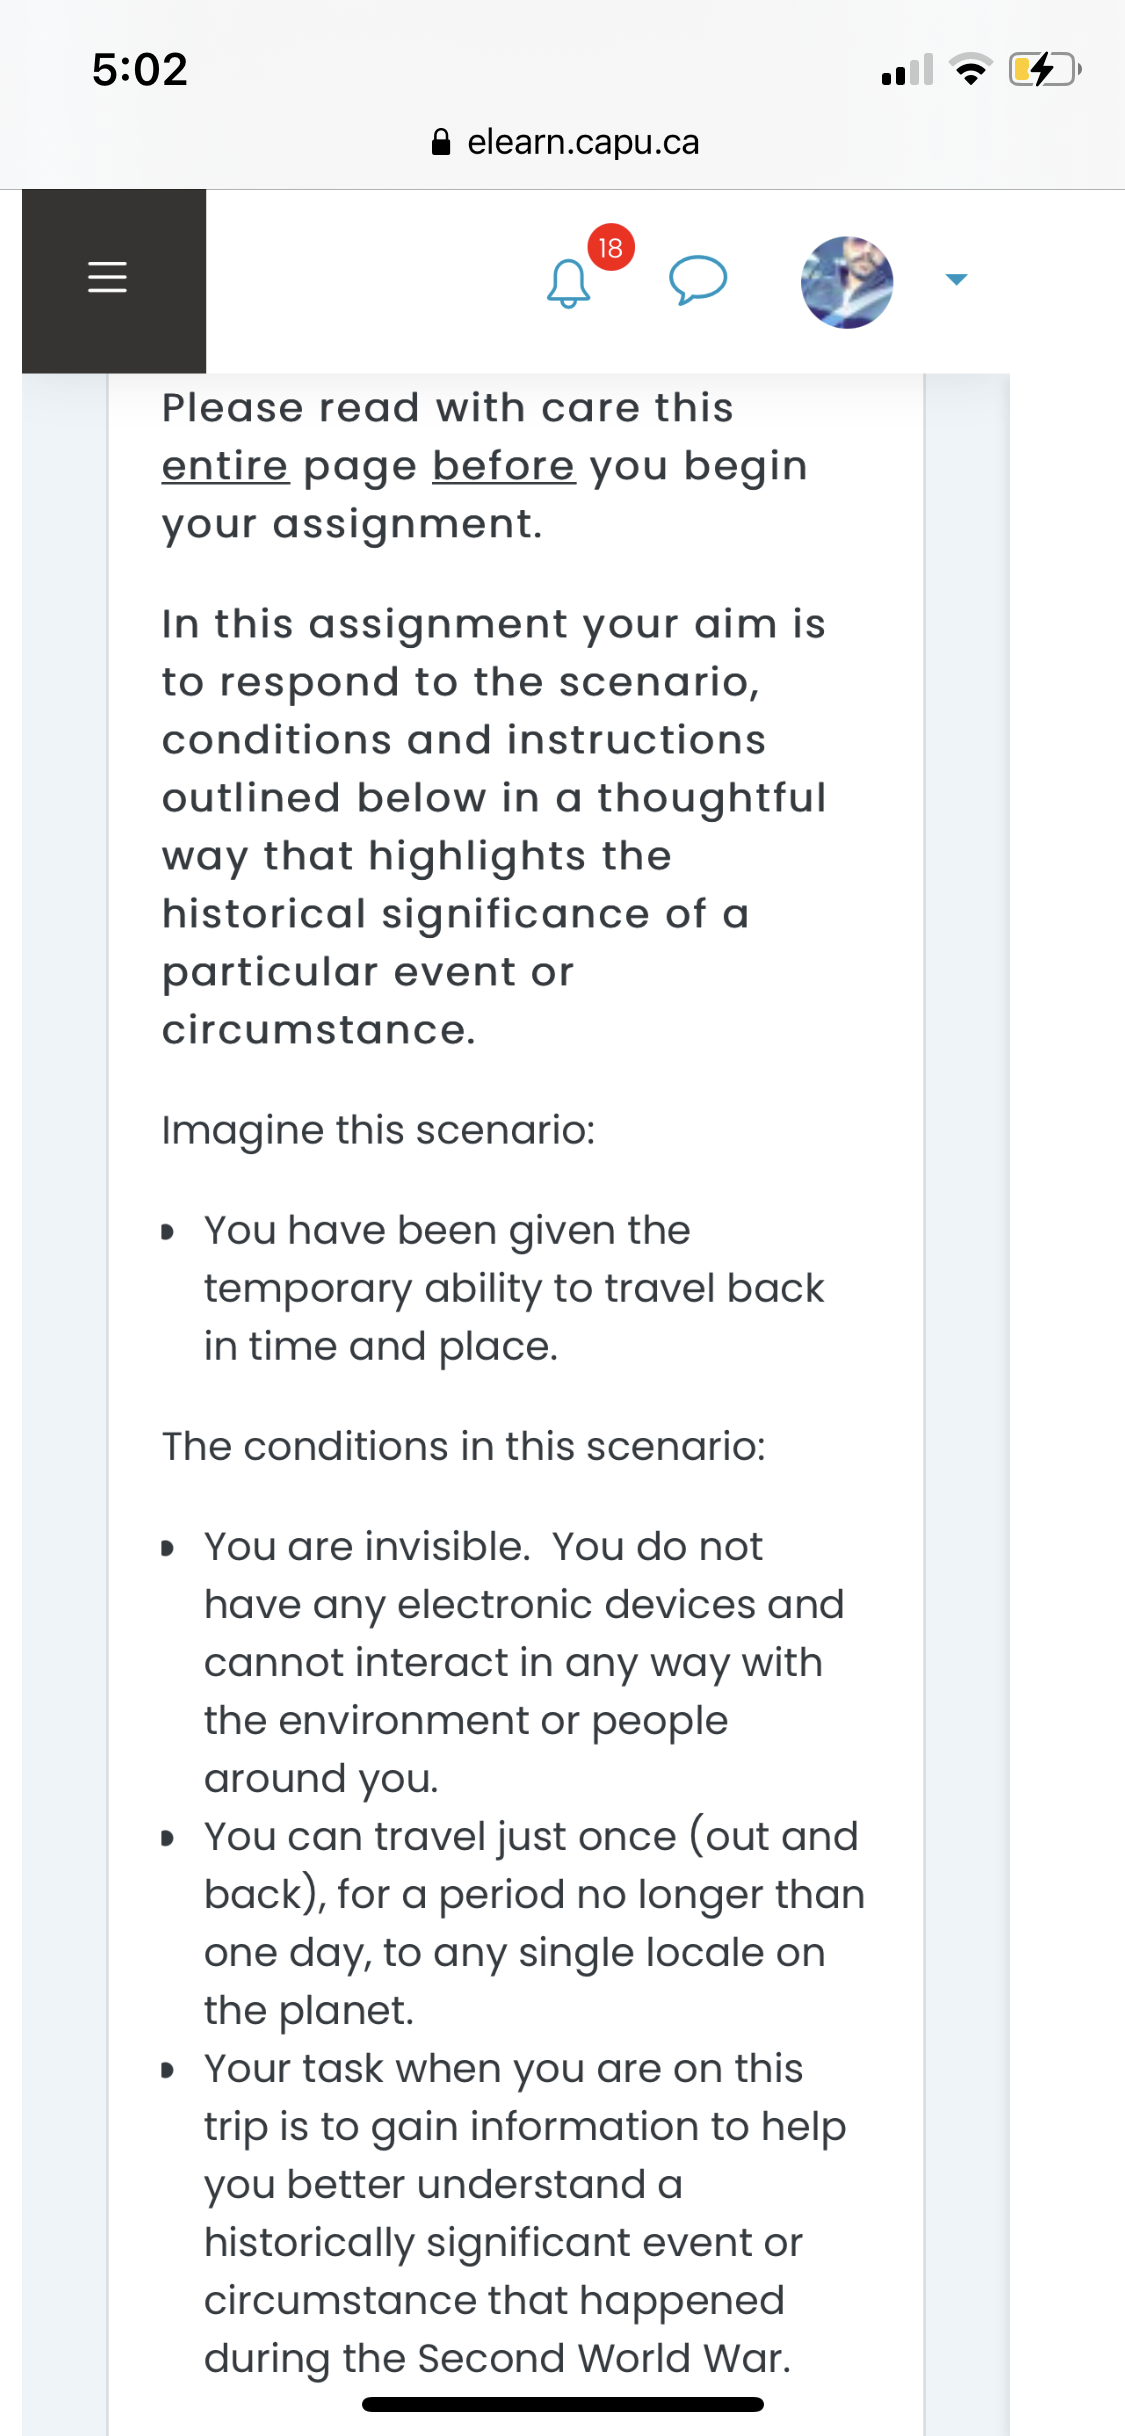Tap the "Your task when you are" bullet
The width and height of the screenshot is (1125, 2436).
(x=515, y=2214)
